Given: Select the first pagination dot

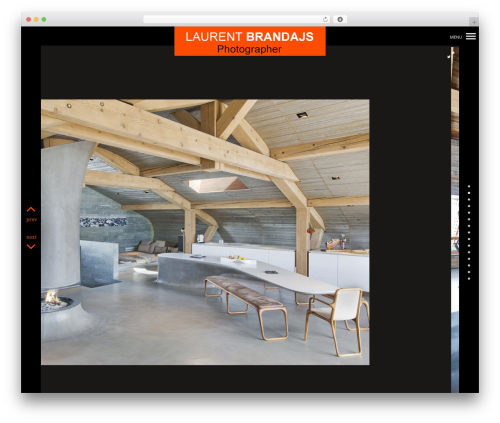Looking at the screenshot, I should coord(469,186).
